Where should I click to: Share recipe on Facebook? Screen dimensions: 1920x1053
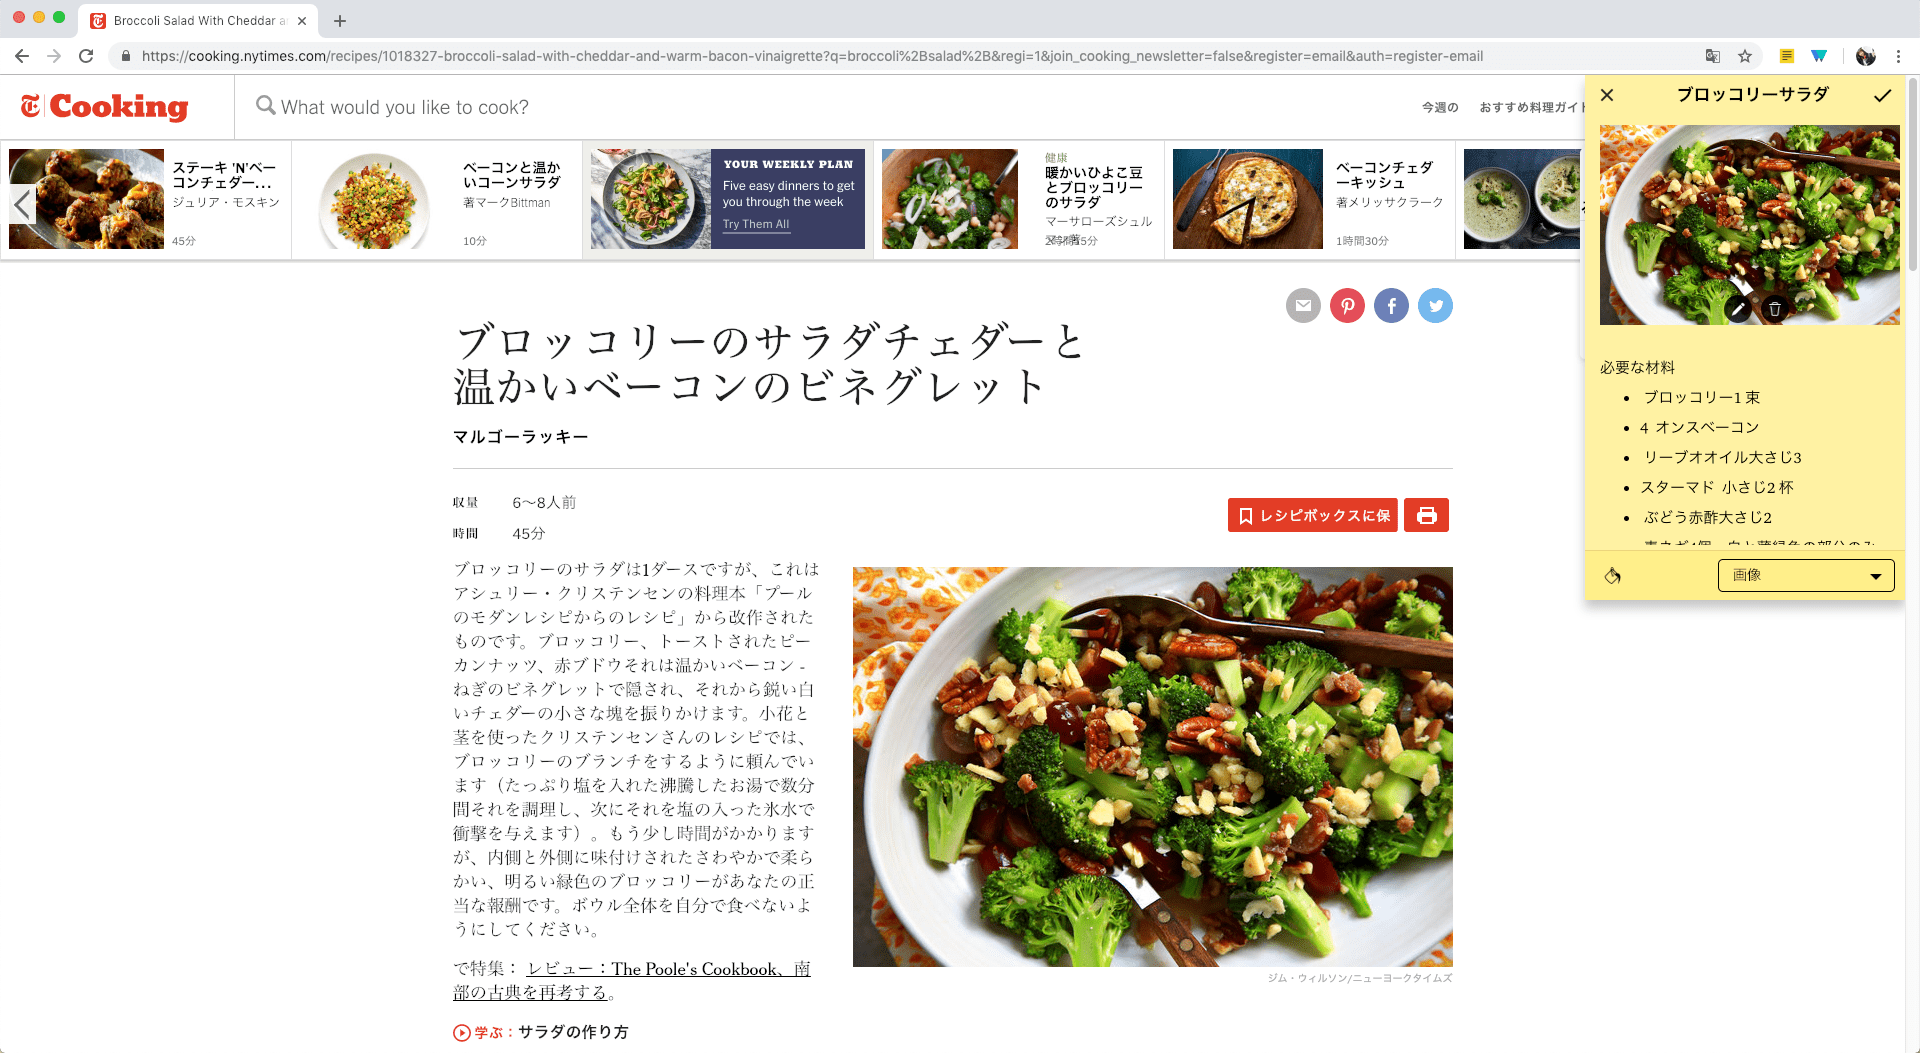click(1391, 305)
